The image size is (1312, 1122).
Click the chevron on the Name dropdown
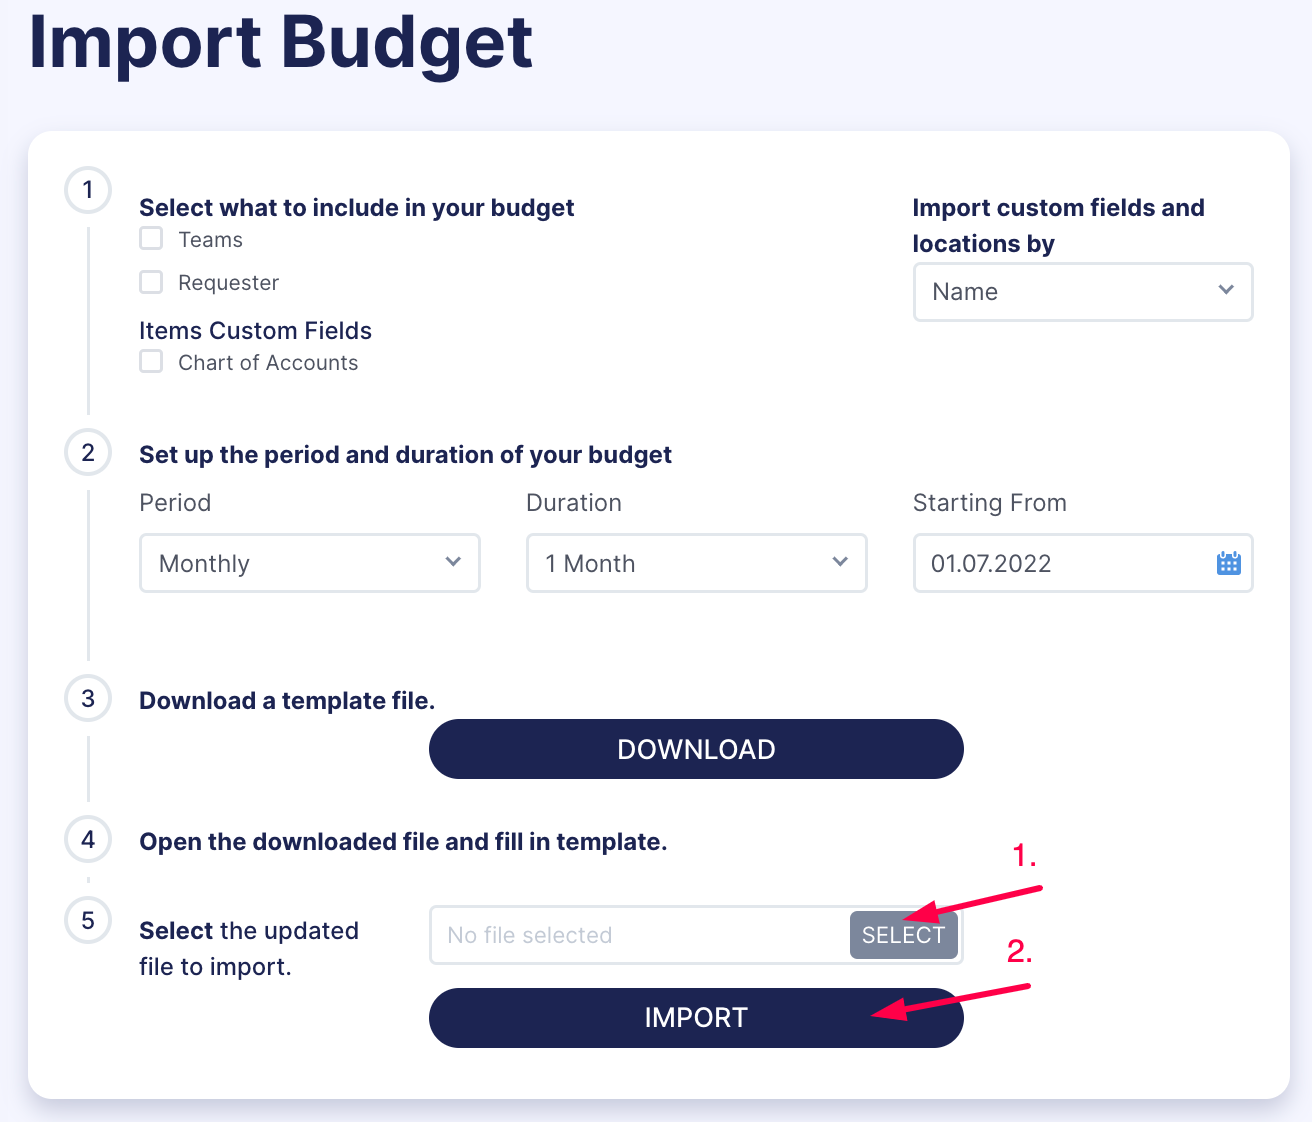(1226, 290)
